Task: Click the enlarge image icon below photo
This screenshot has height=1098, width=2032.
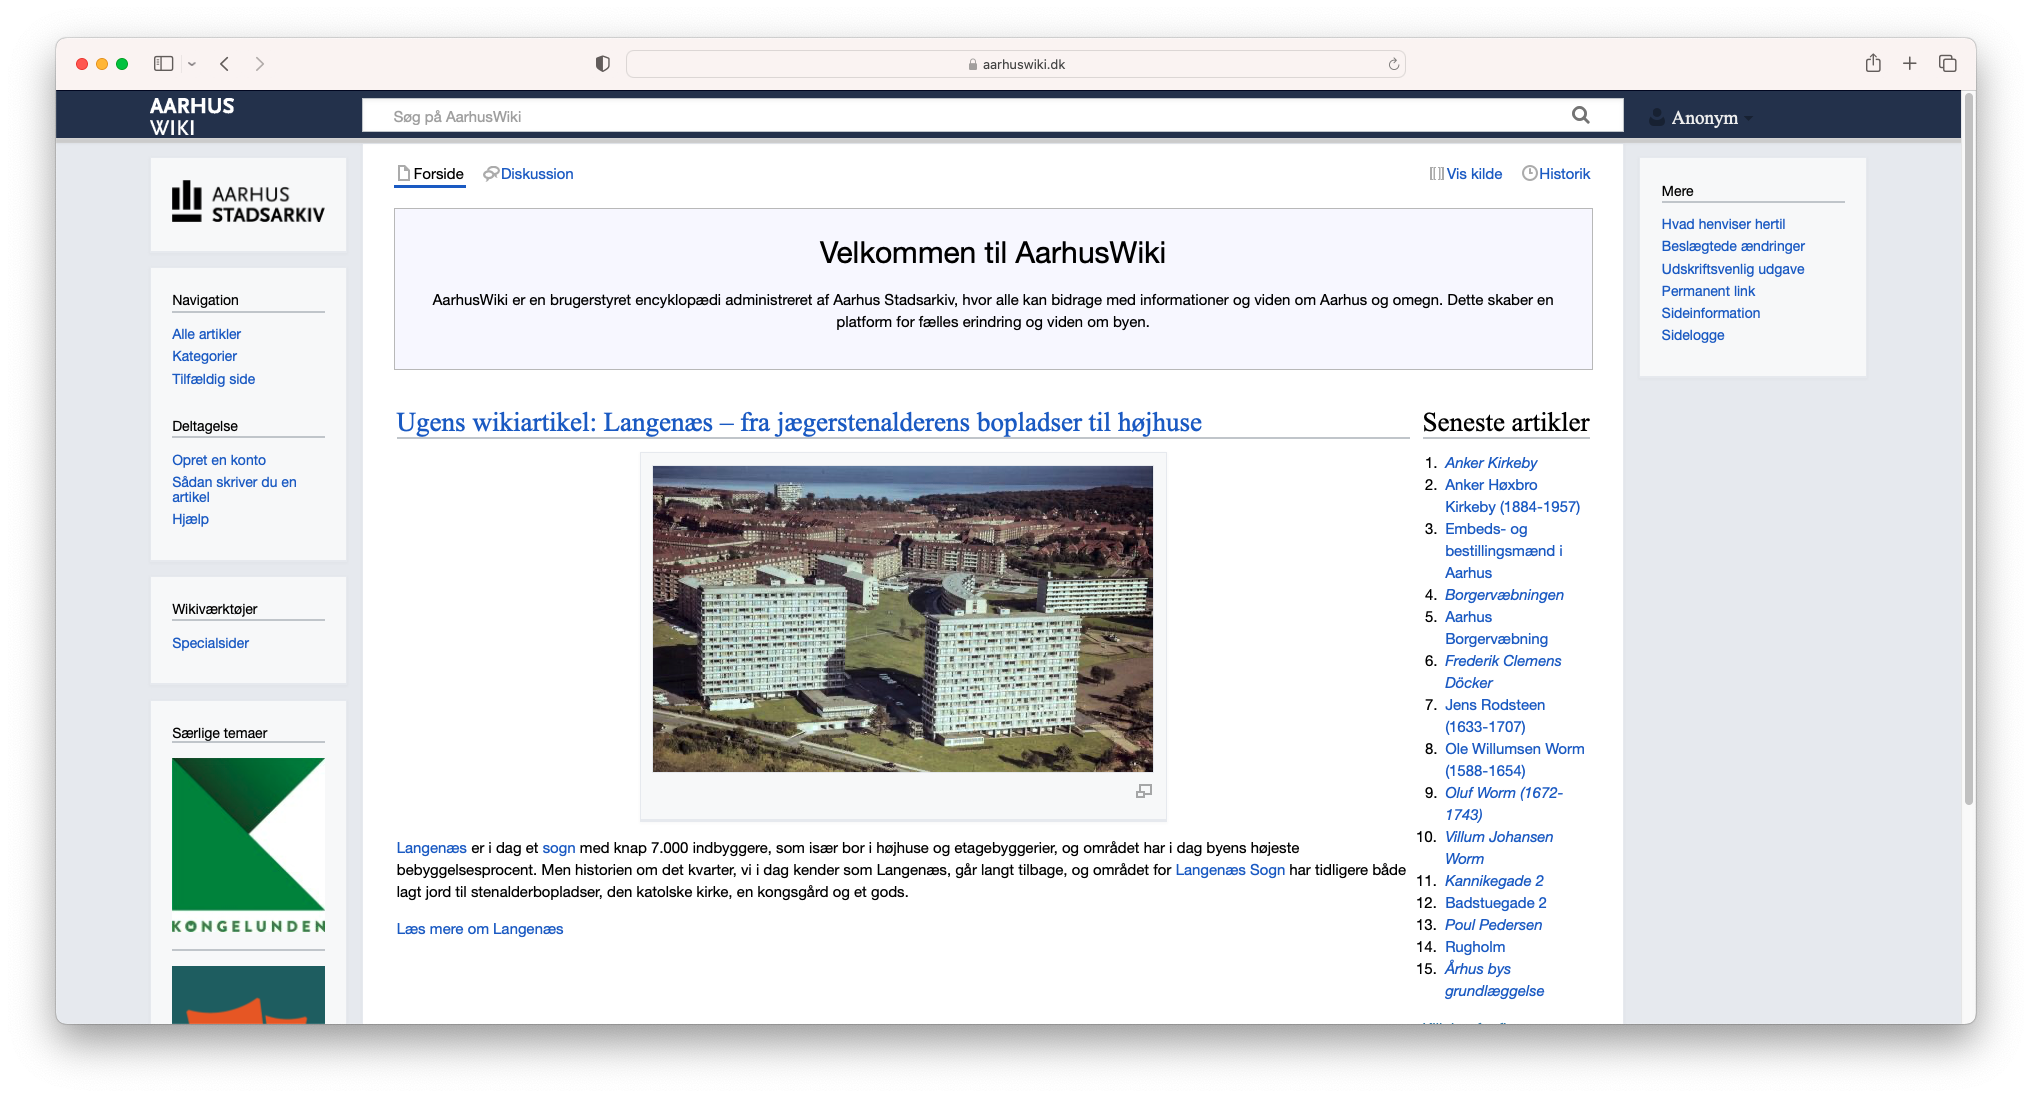Action: tap(1144, 791)
